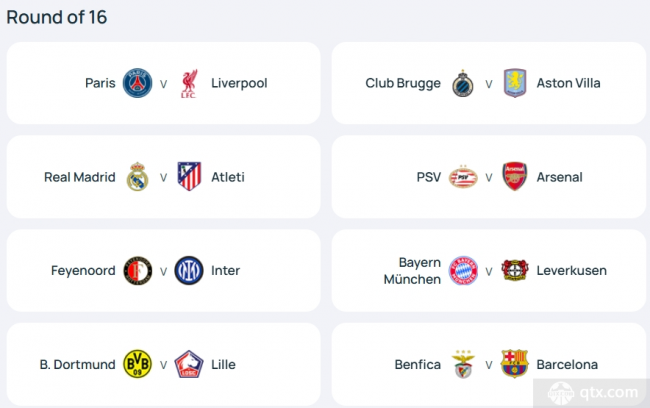Image resolution: width=650 pixels, height=408 pixels.
Task: Select the Inter blue circular logo
Action: click(x=189, y=270)
